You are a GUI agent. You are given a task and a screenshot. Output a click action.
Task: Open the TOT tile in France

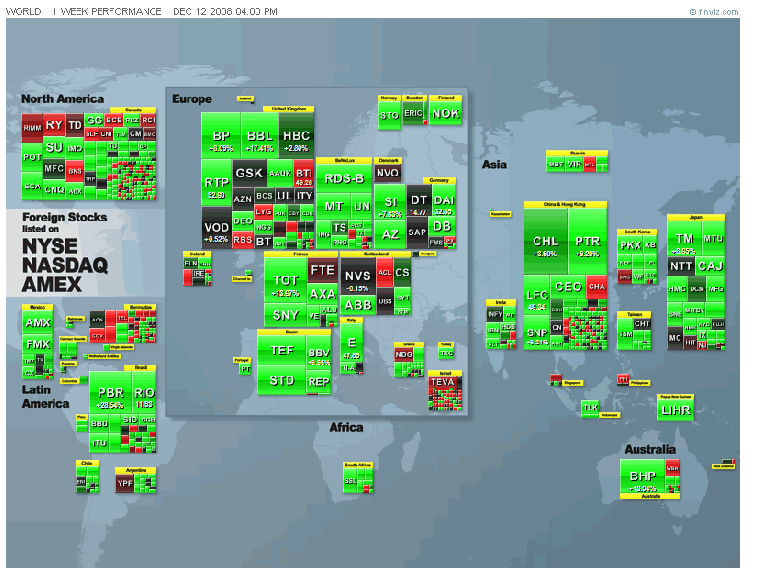pos(285,280)
